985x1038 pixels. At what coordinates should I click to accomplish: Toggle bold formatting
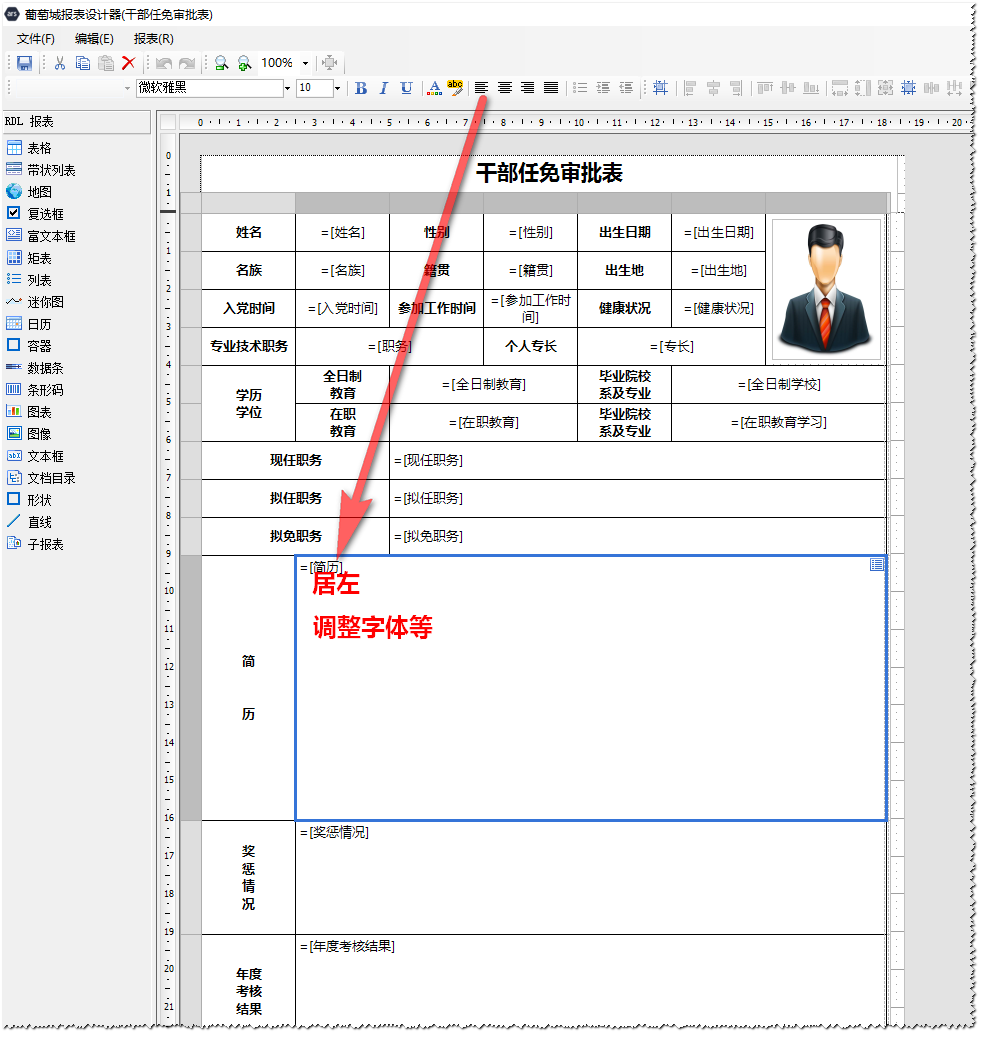[x=361, y=88]
